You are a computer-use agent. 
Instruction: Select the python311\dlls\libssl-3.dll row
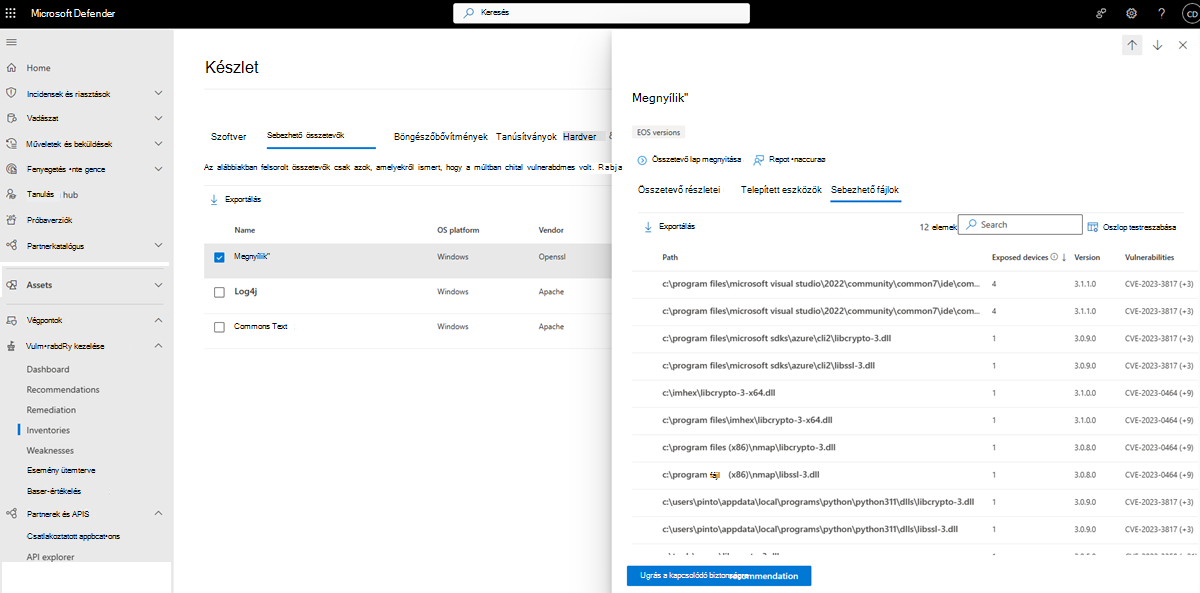coord(915,529)
